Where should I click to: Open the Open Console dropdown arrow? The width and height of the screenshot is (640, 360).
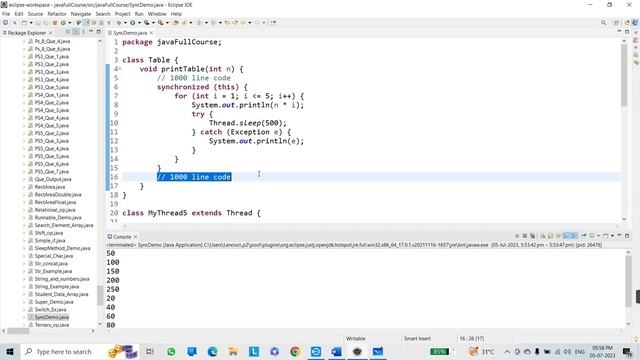click(612, 236)
